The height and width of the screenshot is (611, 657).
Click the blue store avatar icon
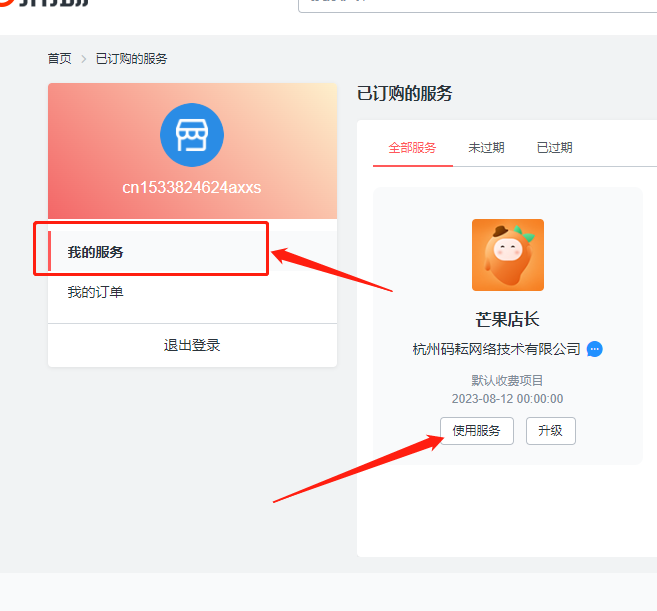point(192,135)
